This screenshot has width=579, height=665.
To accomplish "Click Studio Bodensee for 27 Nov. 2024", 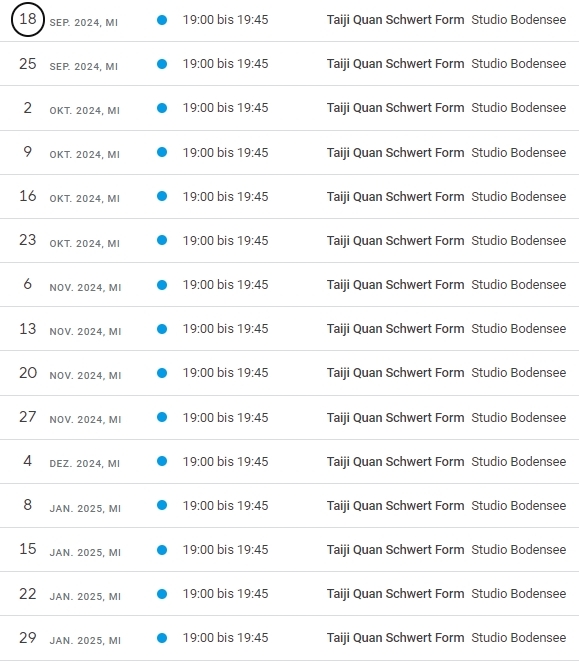I will click(518, 418).
